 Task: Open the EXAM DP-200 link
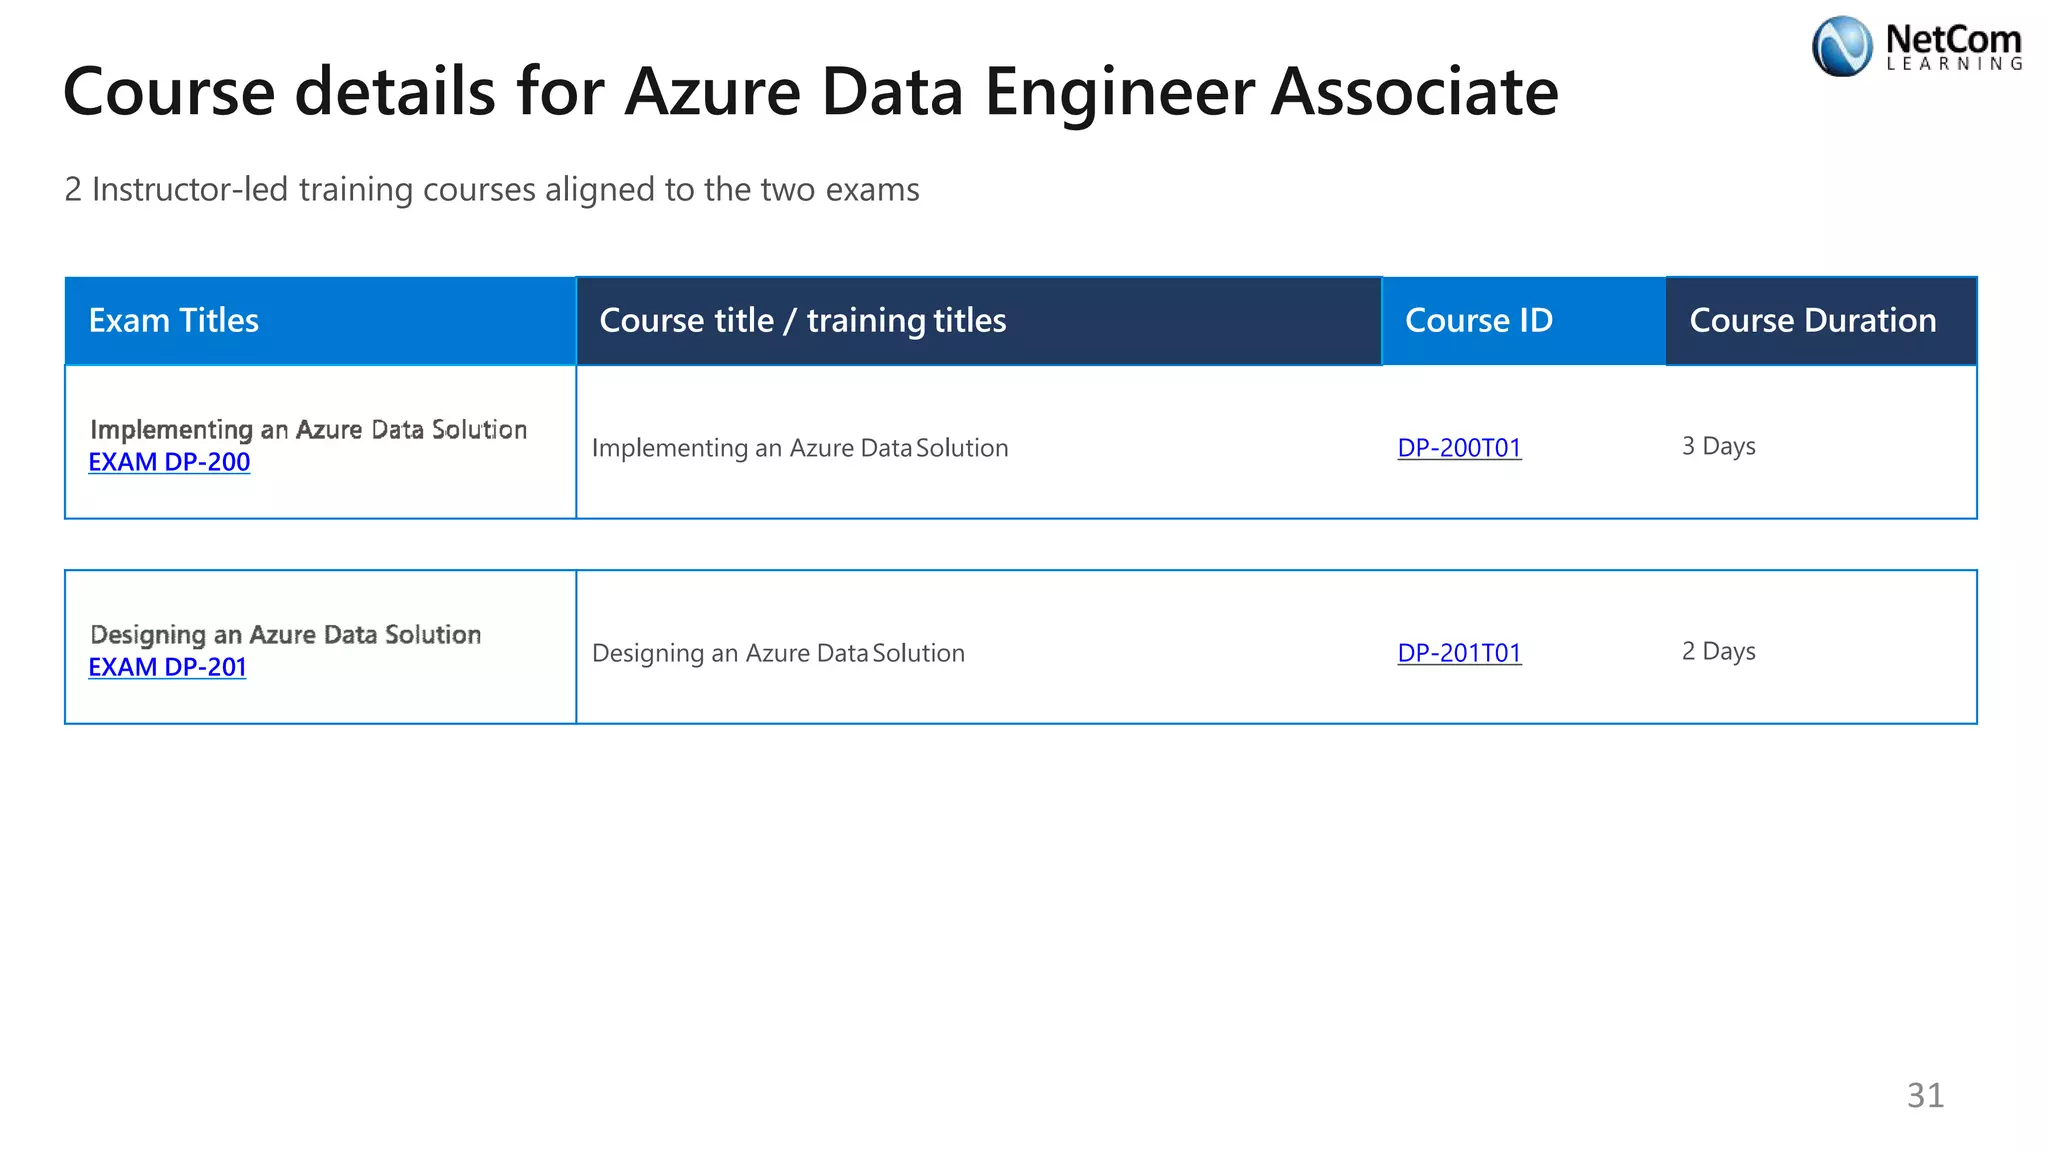169,462
